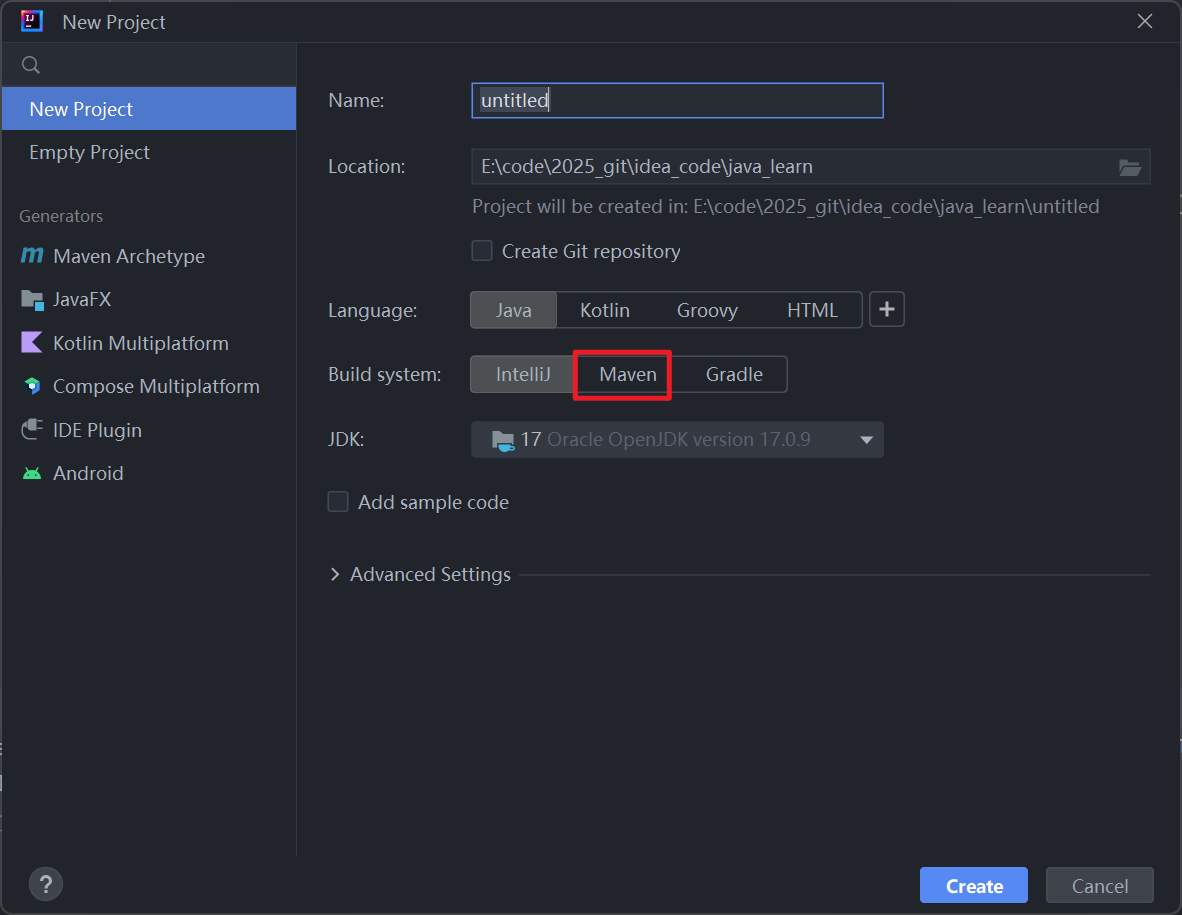Click the 'Project will be created in' hint

[785, 207]
